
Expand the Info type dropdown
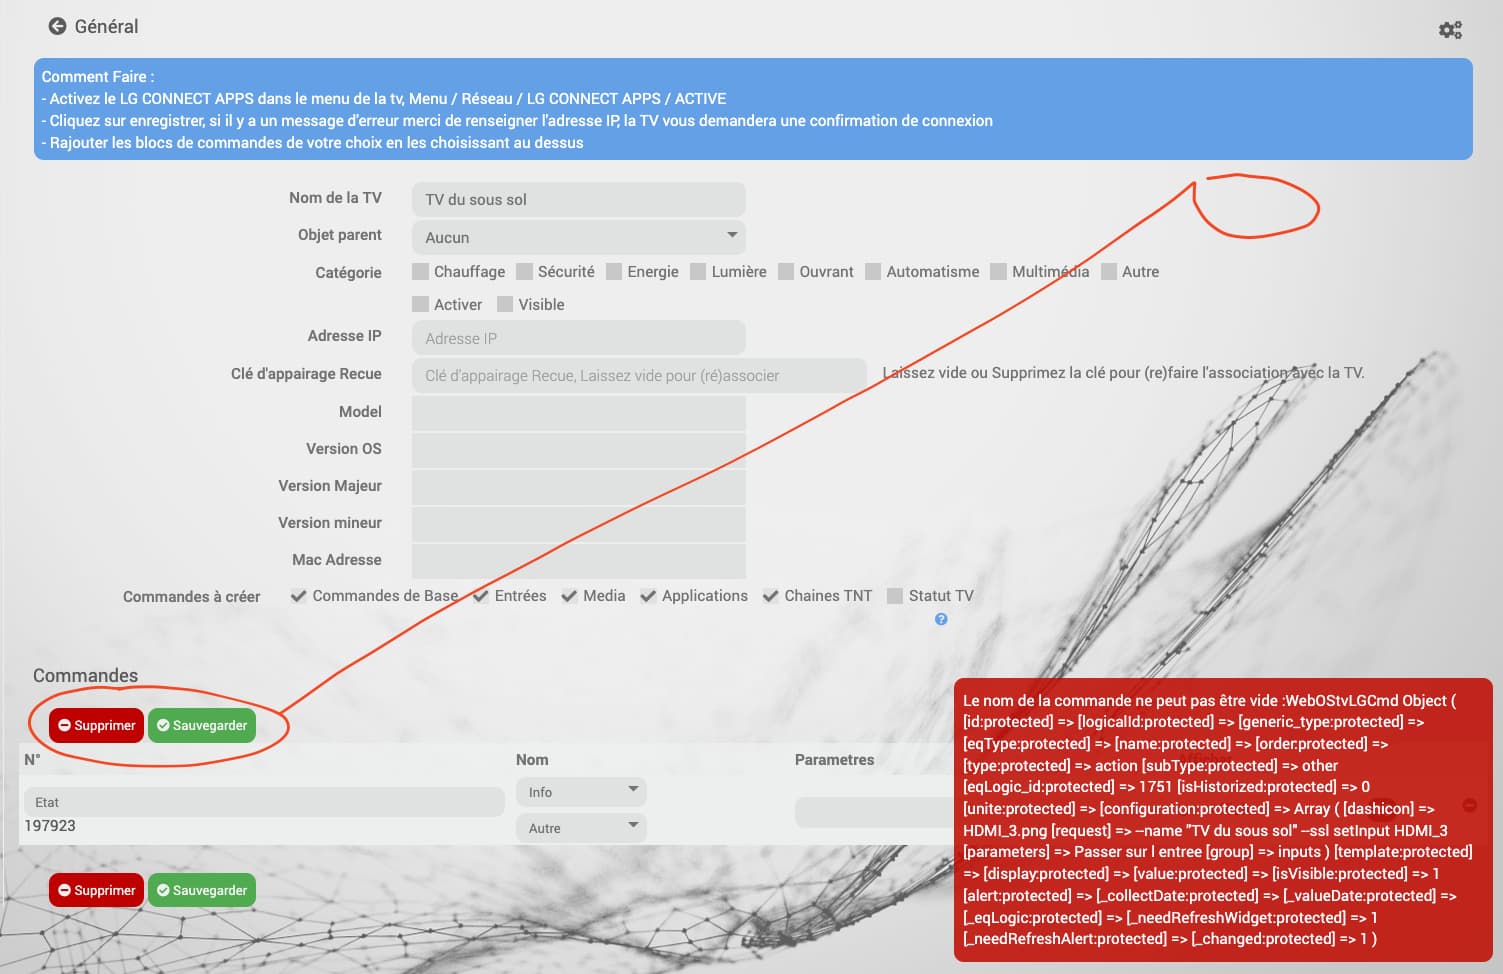point(581,792)
